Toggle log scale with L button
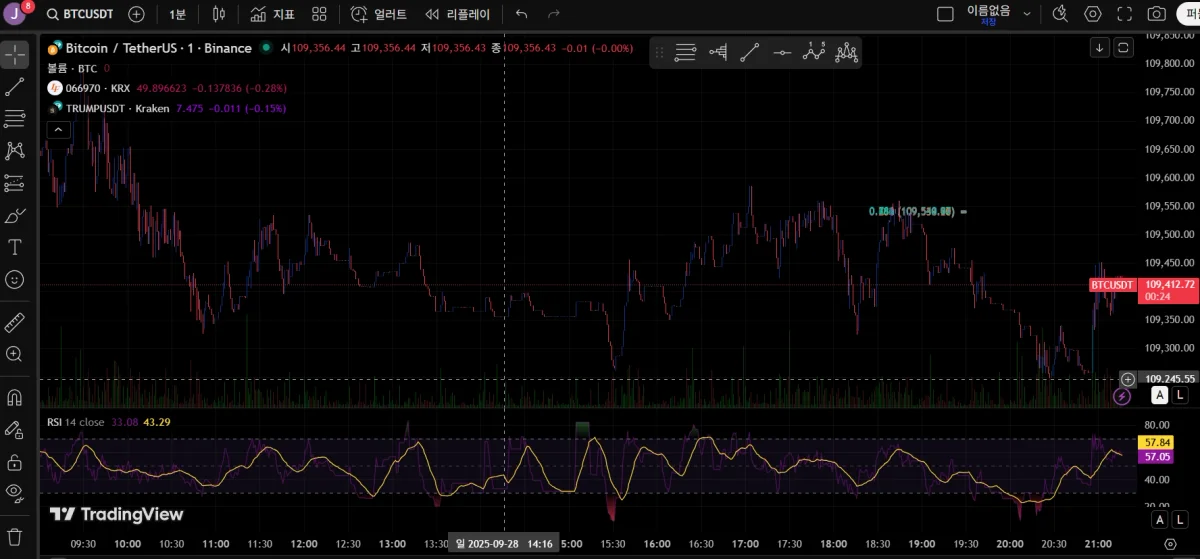The width and height of the screenshot is (1200, 559). pyautogui.click(x=1180, y=395)
